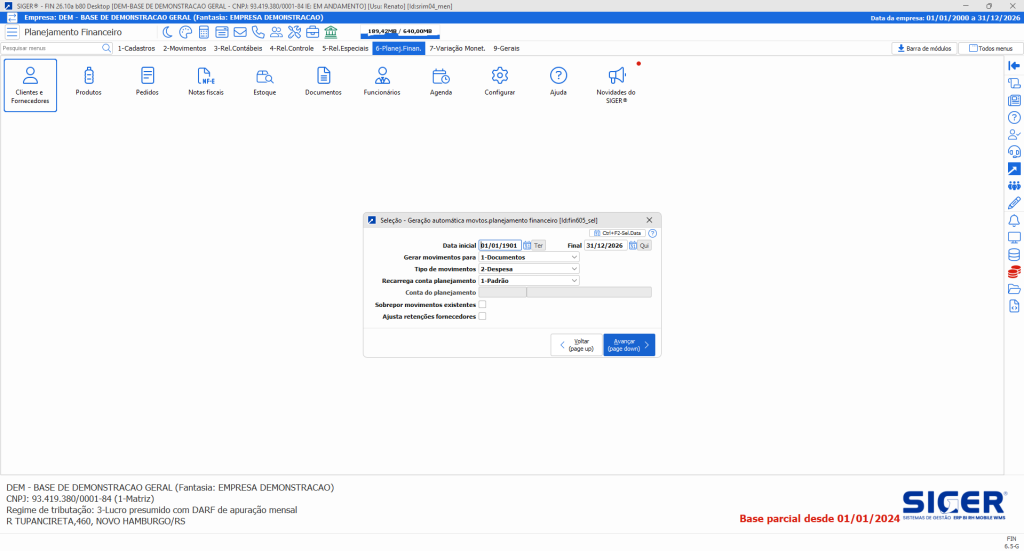Open the folder icon in right sidebar
This screenshot has width=1024, height=551.
click(x=1014, y=289)
